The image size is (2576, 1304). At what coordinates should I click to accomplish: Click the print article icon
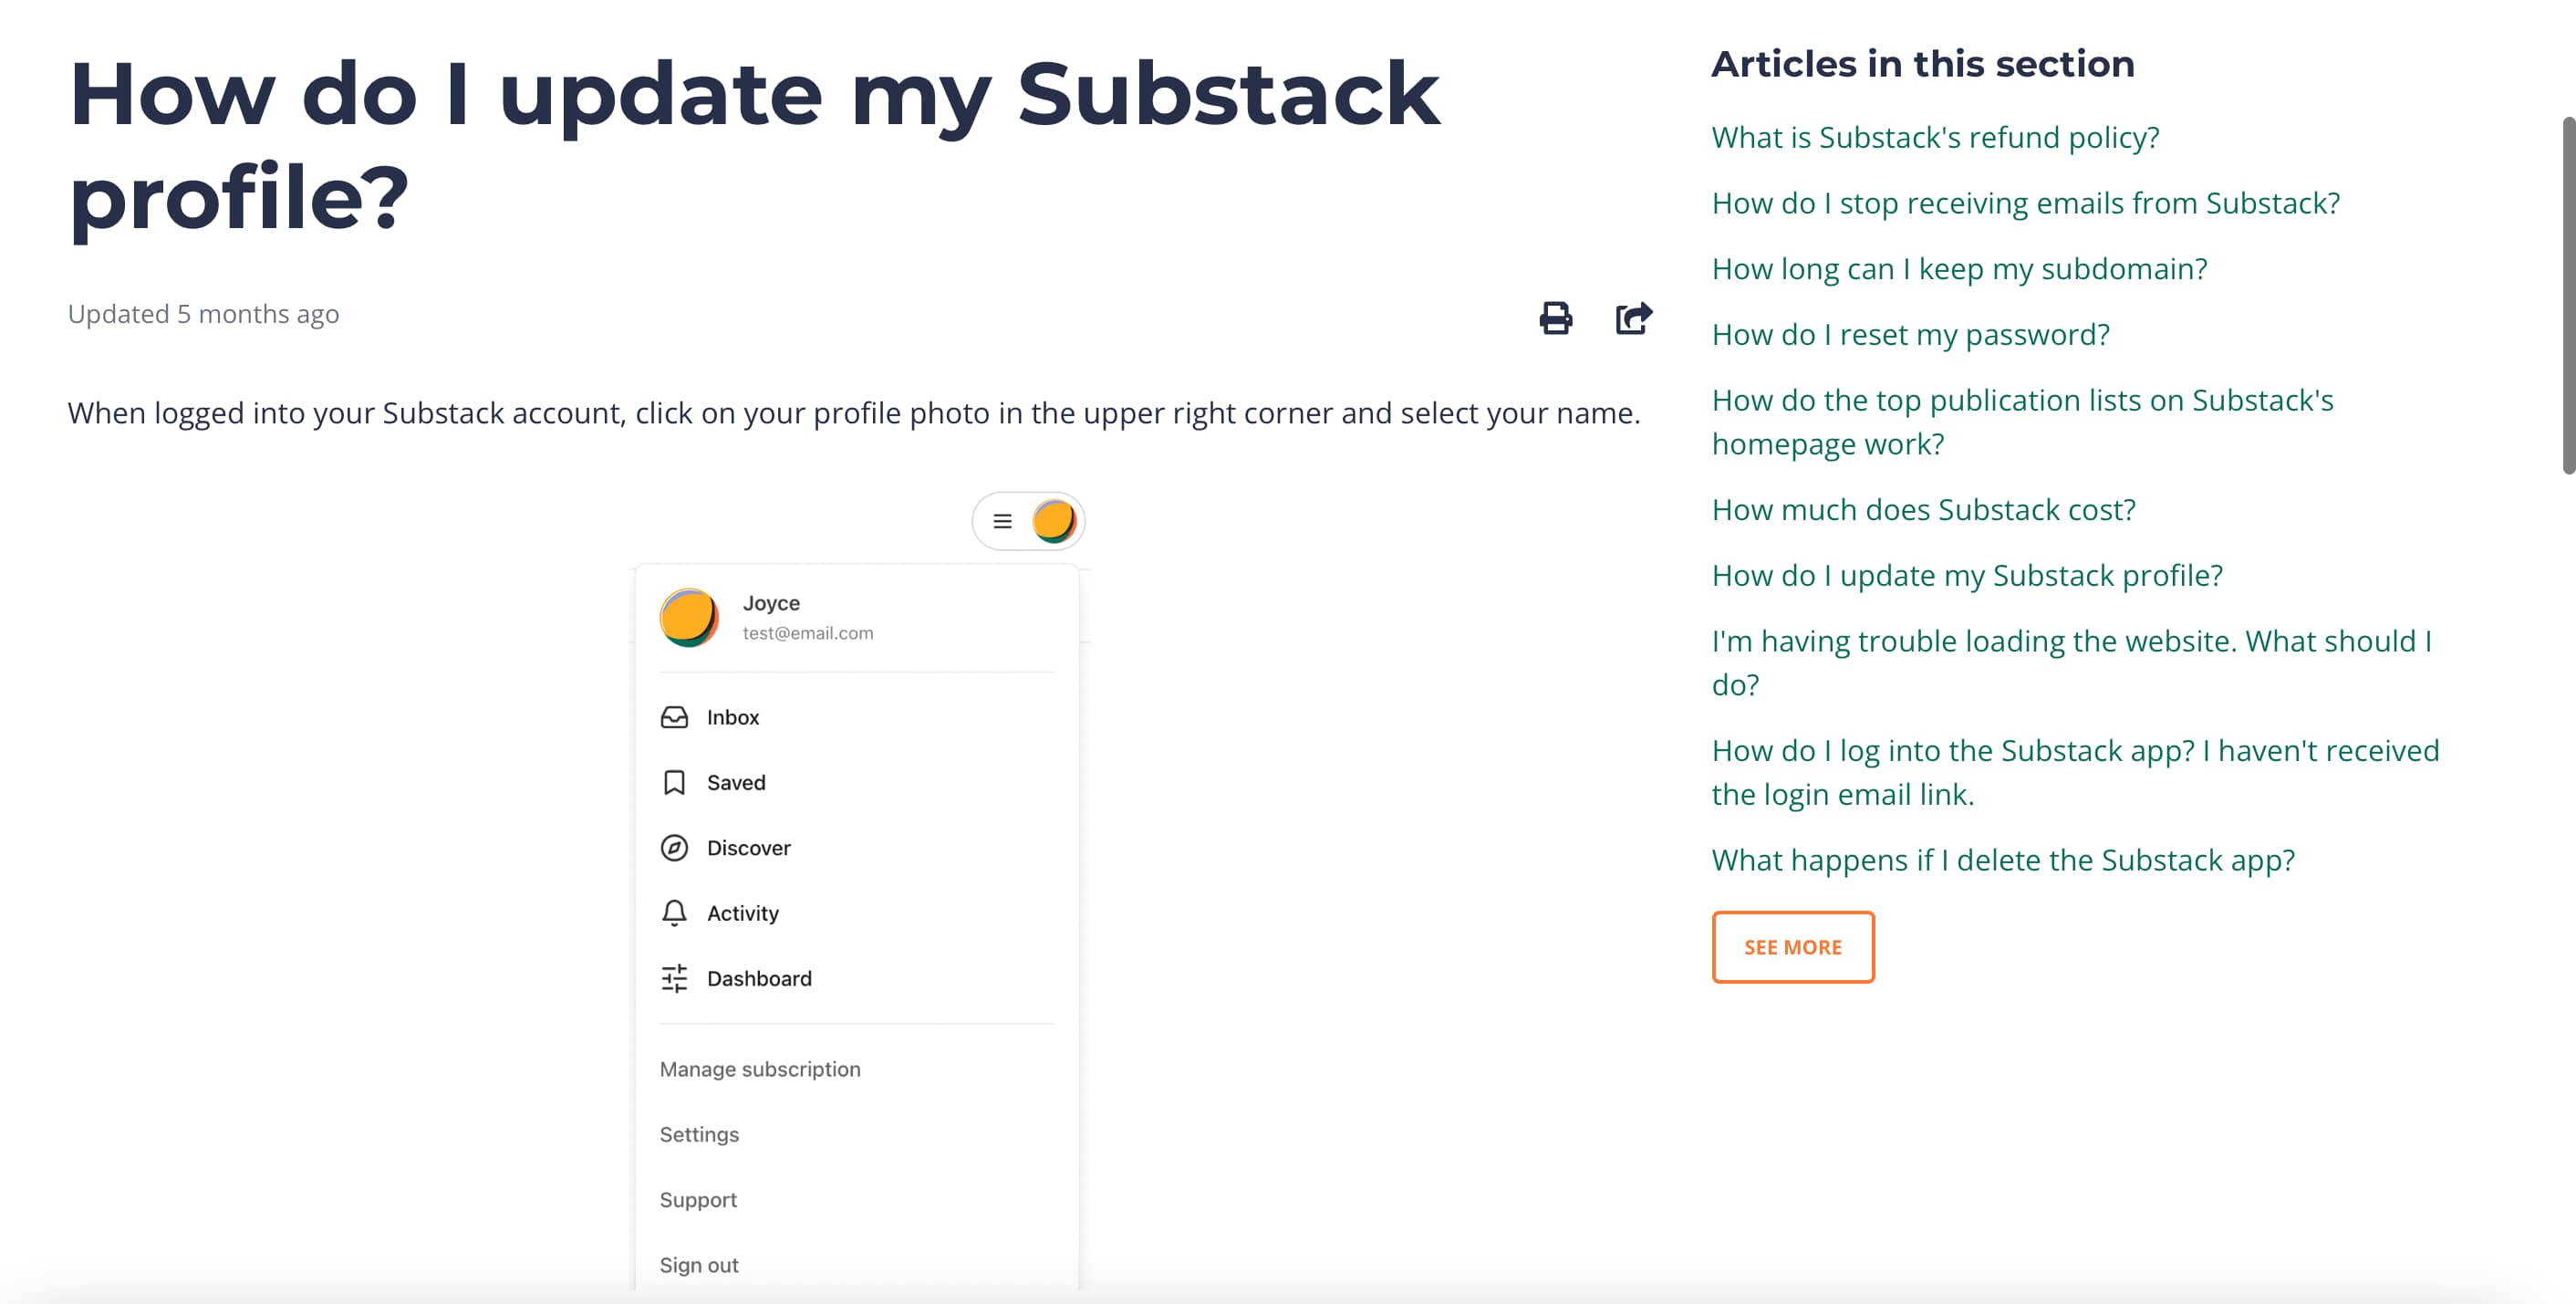point(1554,318)
